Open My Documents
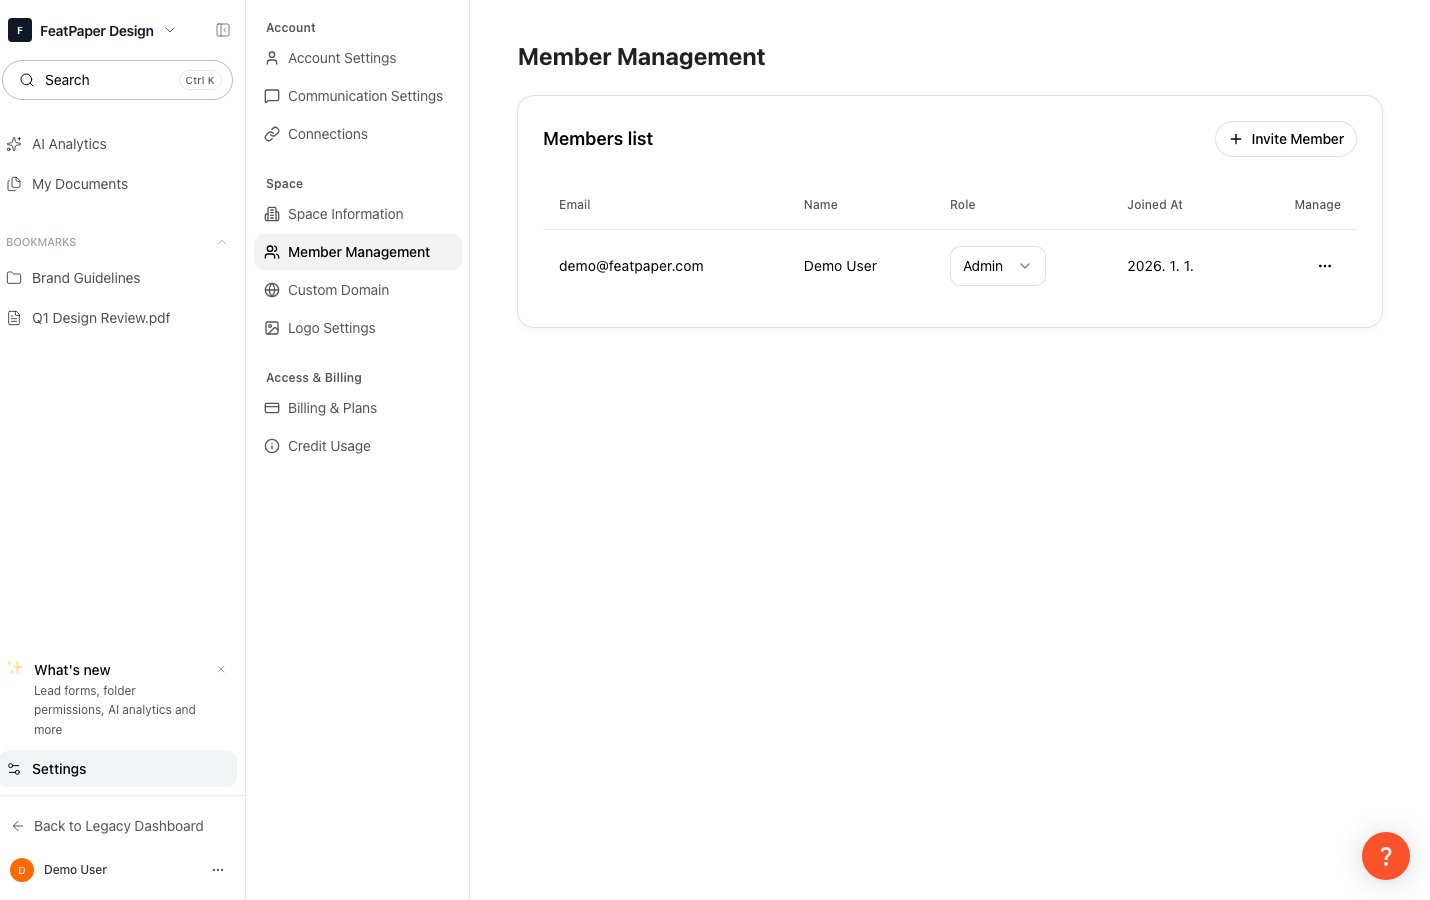Viewport: 1430px width, 900px height. pyautogui.click(x=80, y=184)
